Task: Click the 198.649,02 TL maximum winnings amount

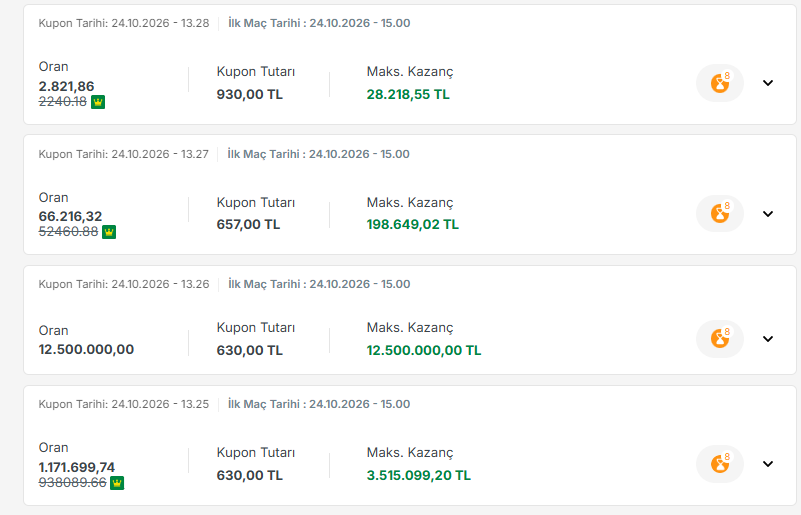Action: click(413, 224)
